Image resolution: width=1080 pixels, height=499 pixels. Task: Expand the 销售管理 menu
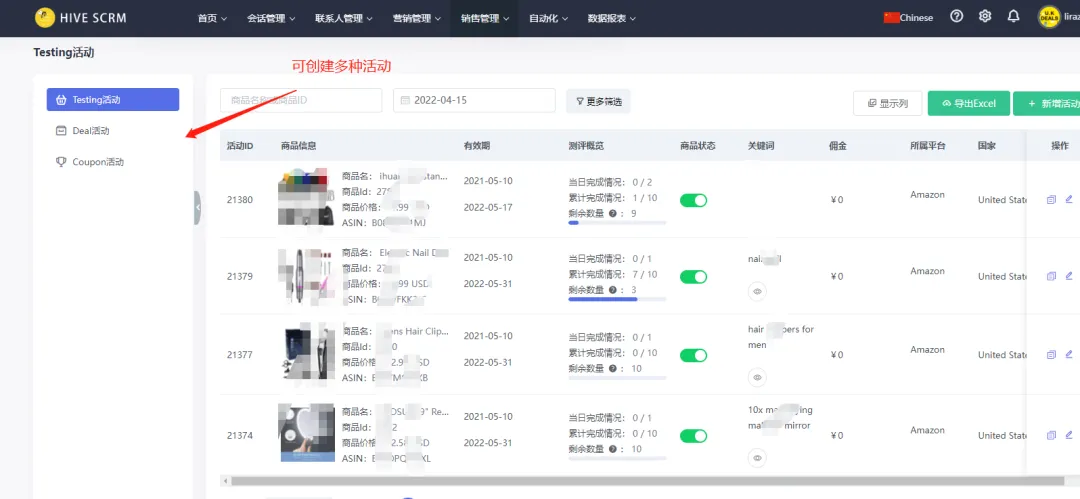click(485, 19)
